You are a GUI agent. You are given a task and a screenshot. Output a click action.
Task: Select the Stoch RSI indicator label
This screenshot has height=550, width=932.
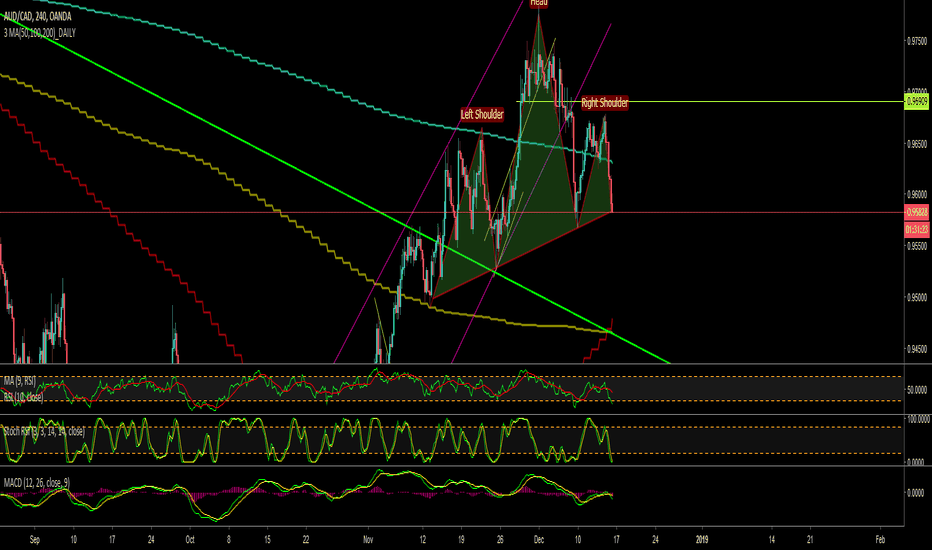coord(43,432)
